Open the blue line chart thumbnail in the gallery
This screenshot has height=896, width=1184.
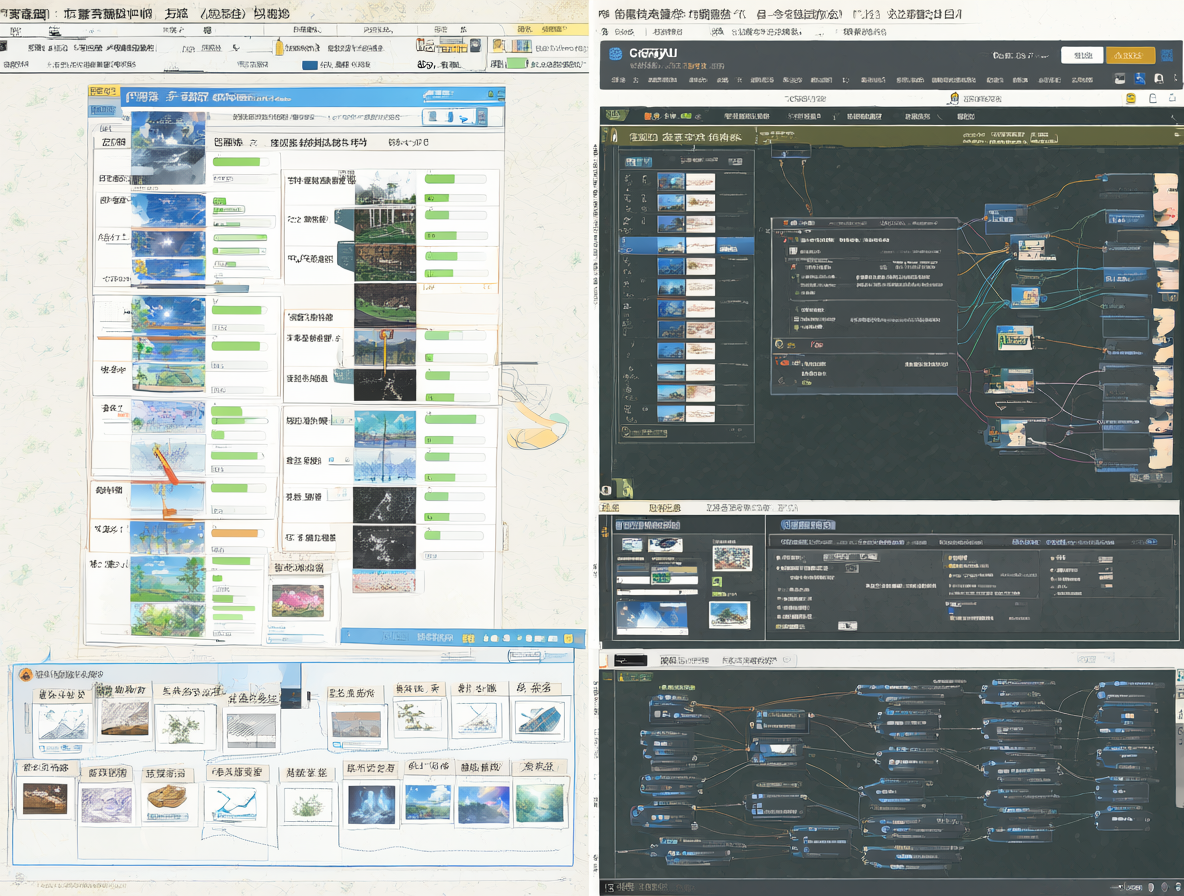click(x=235, y=803)
